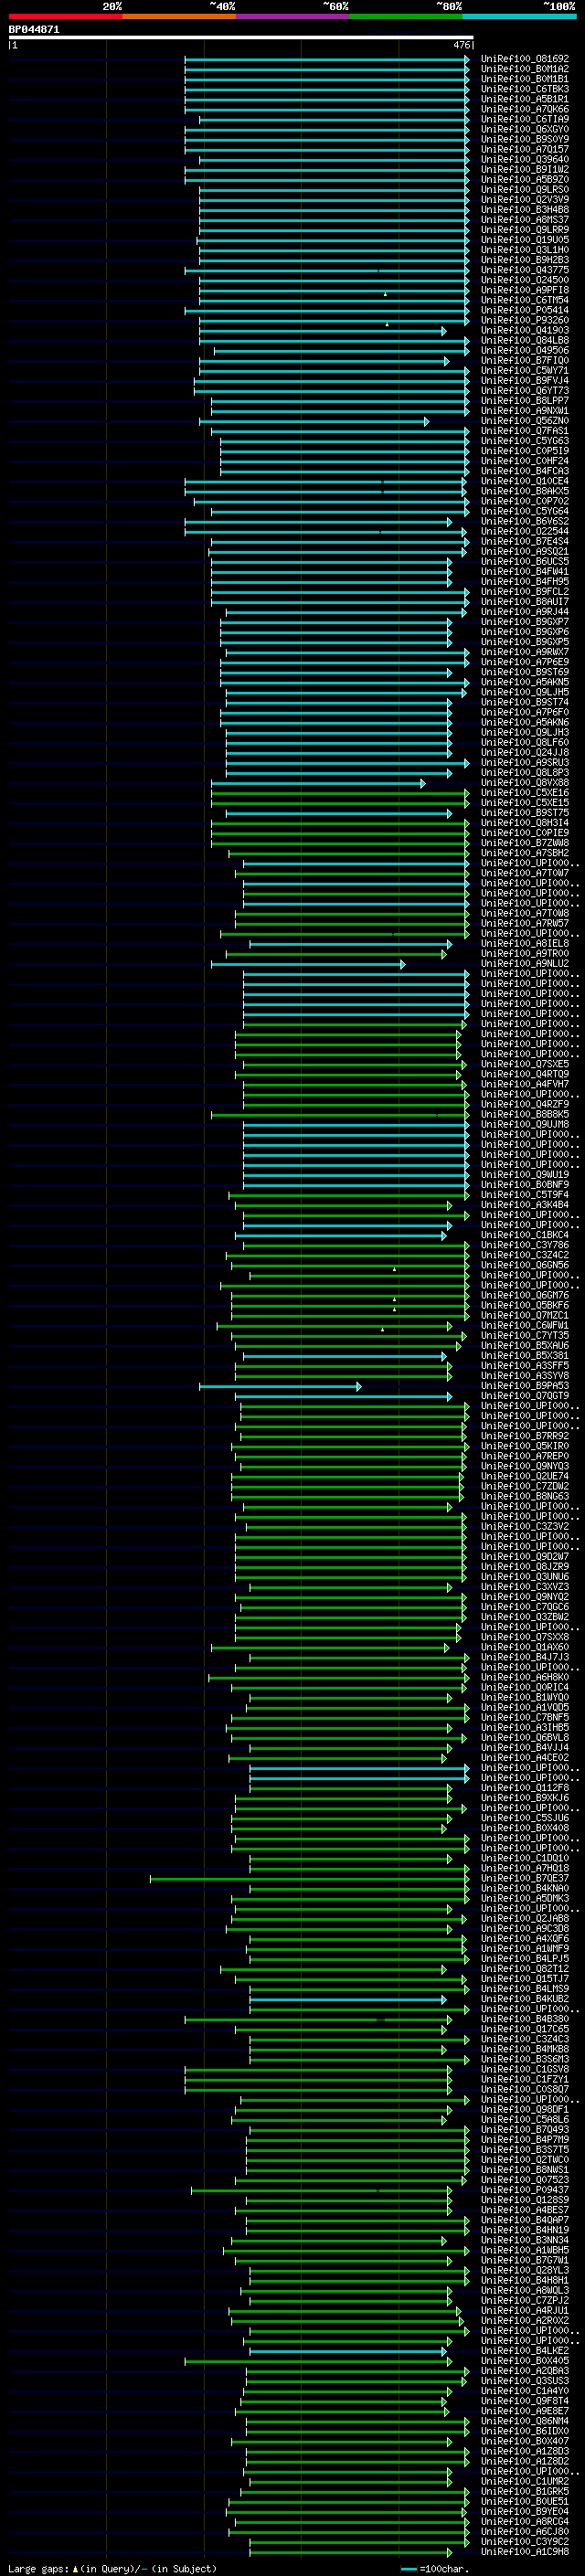The height and width of the screenshot is (2576, 585).
Task: Click the cyan ~100% identity legend segment
Action: coord(519,16)
